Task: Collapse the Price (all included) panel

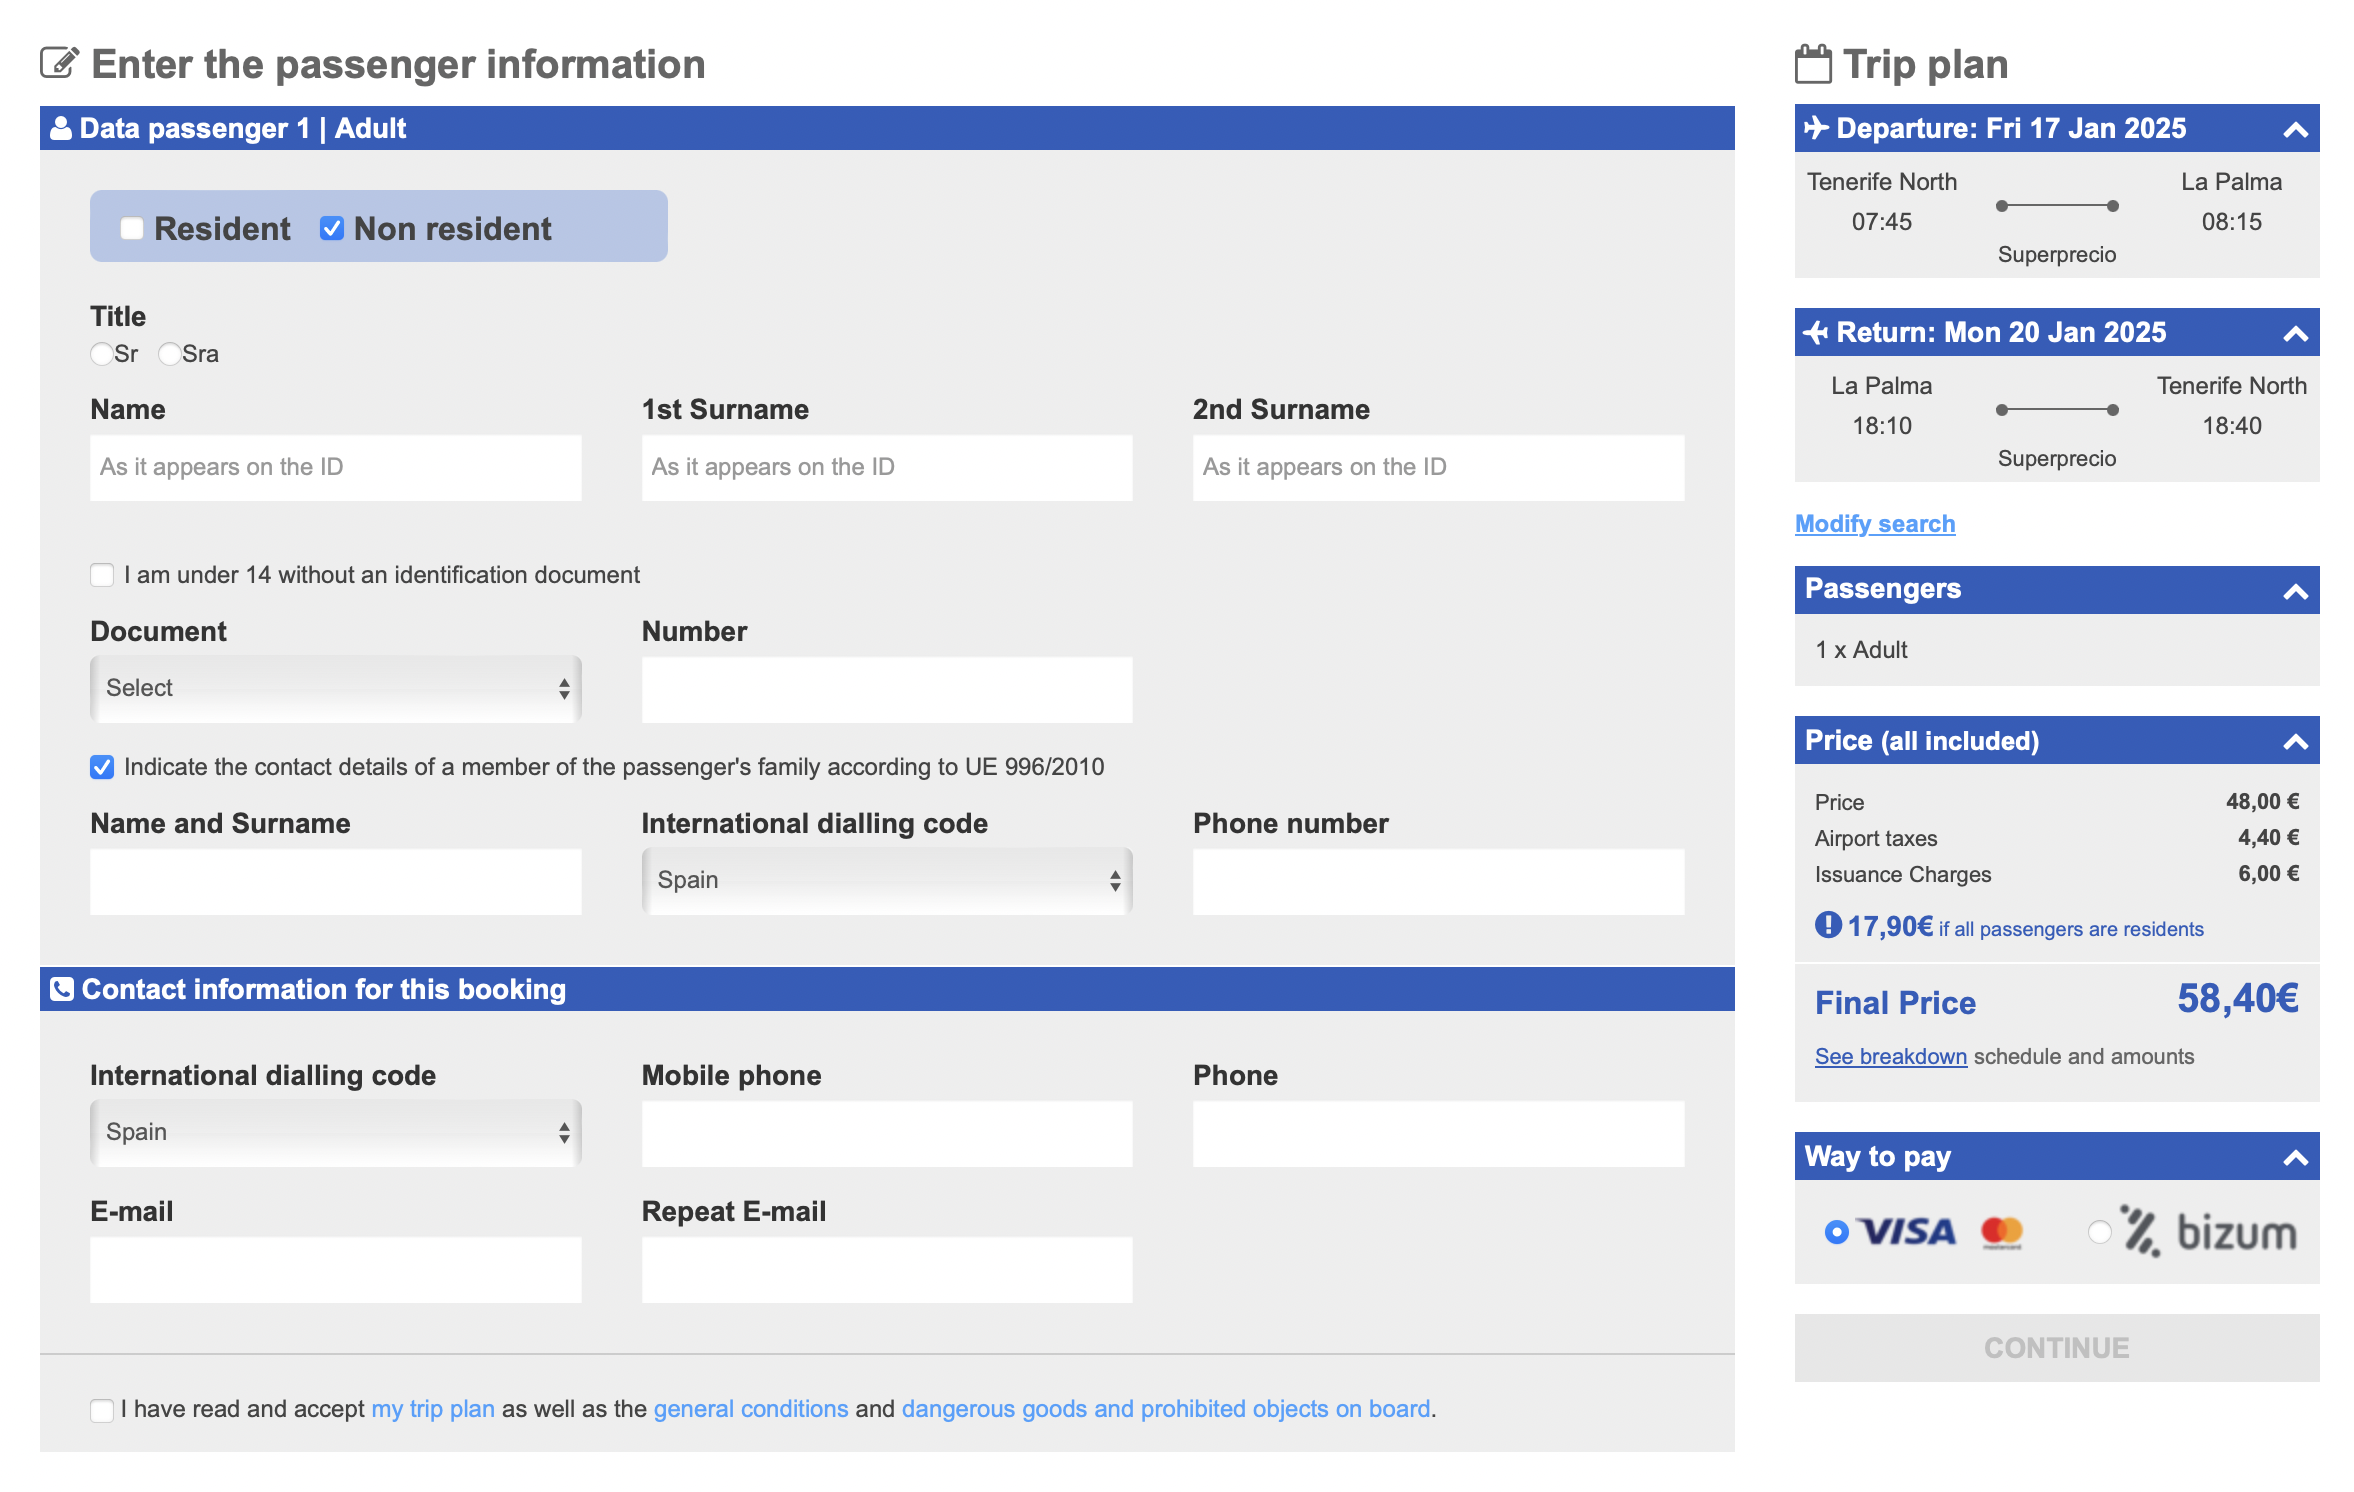Action: point(2296,741)
